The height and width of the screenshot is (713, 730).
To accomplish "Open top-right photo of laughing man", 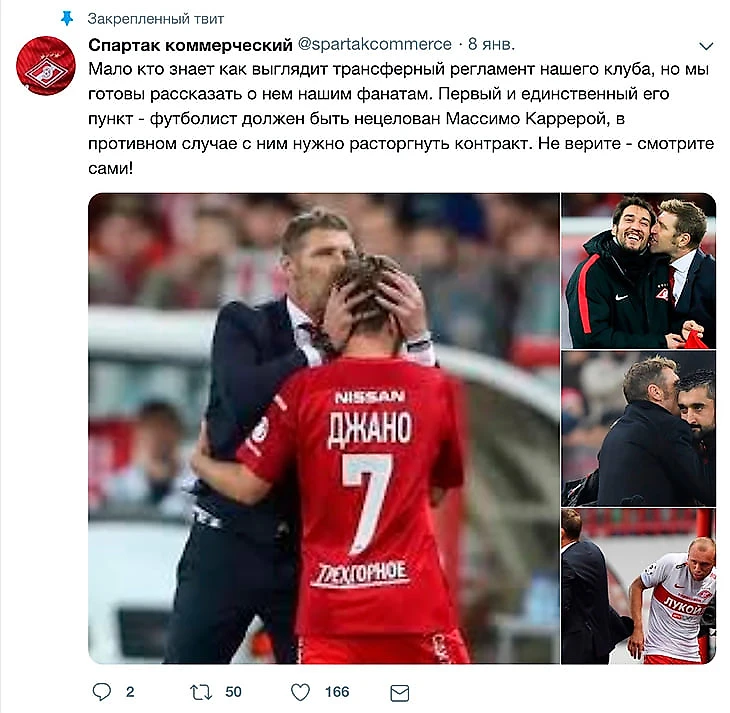I will point(638,271).
